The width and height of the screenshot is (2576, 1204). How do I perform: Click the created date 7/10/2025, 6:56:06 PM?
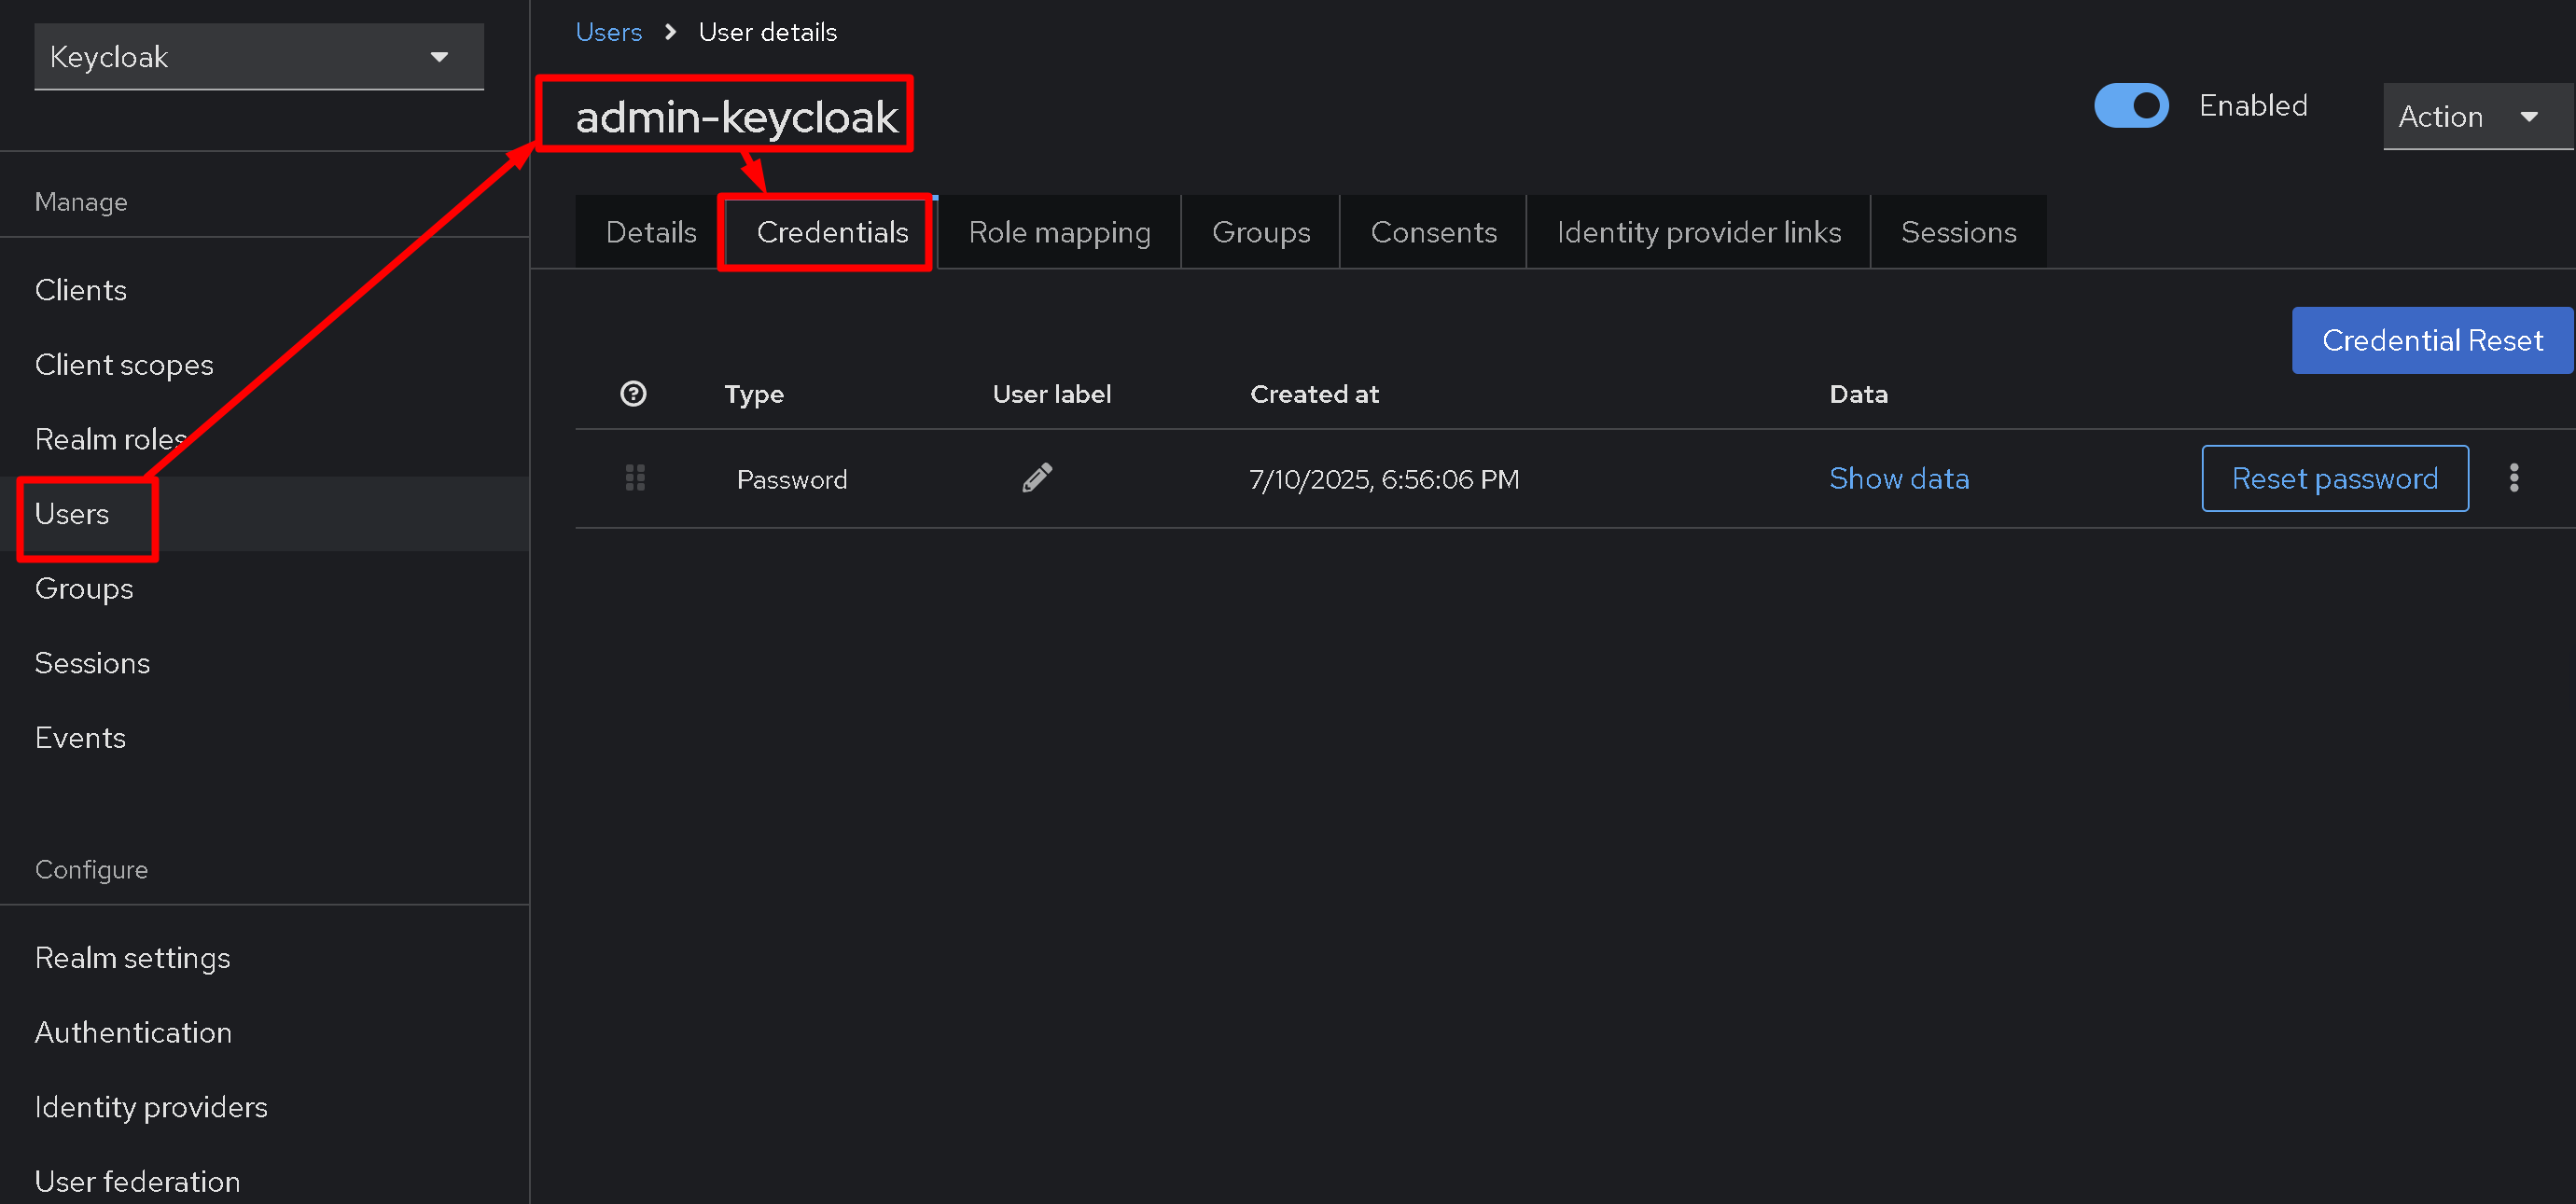pos(1384,480)
